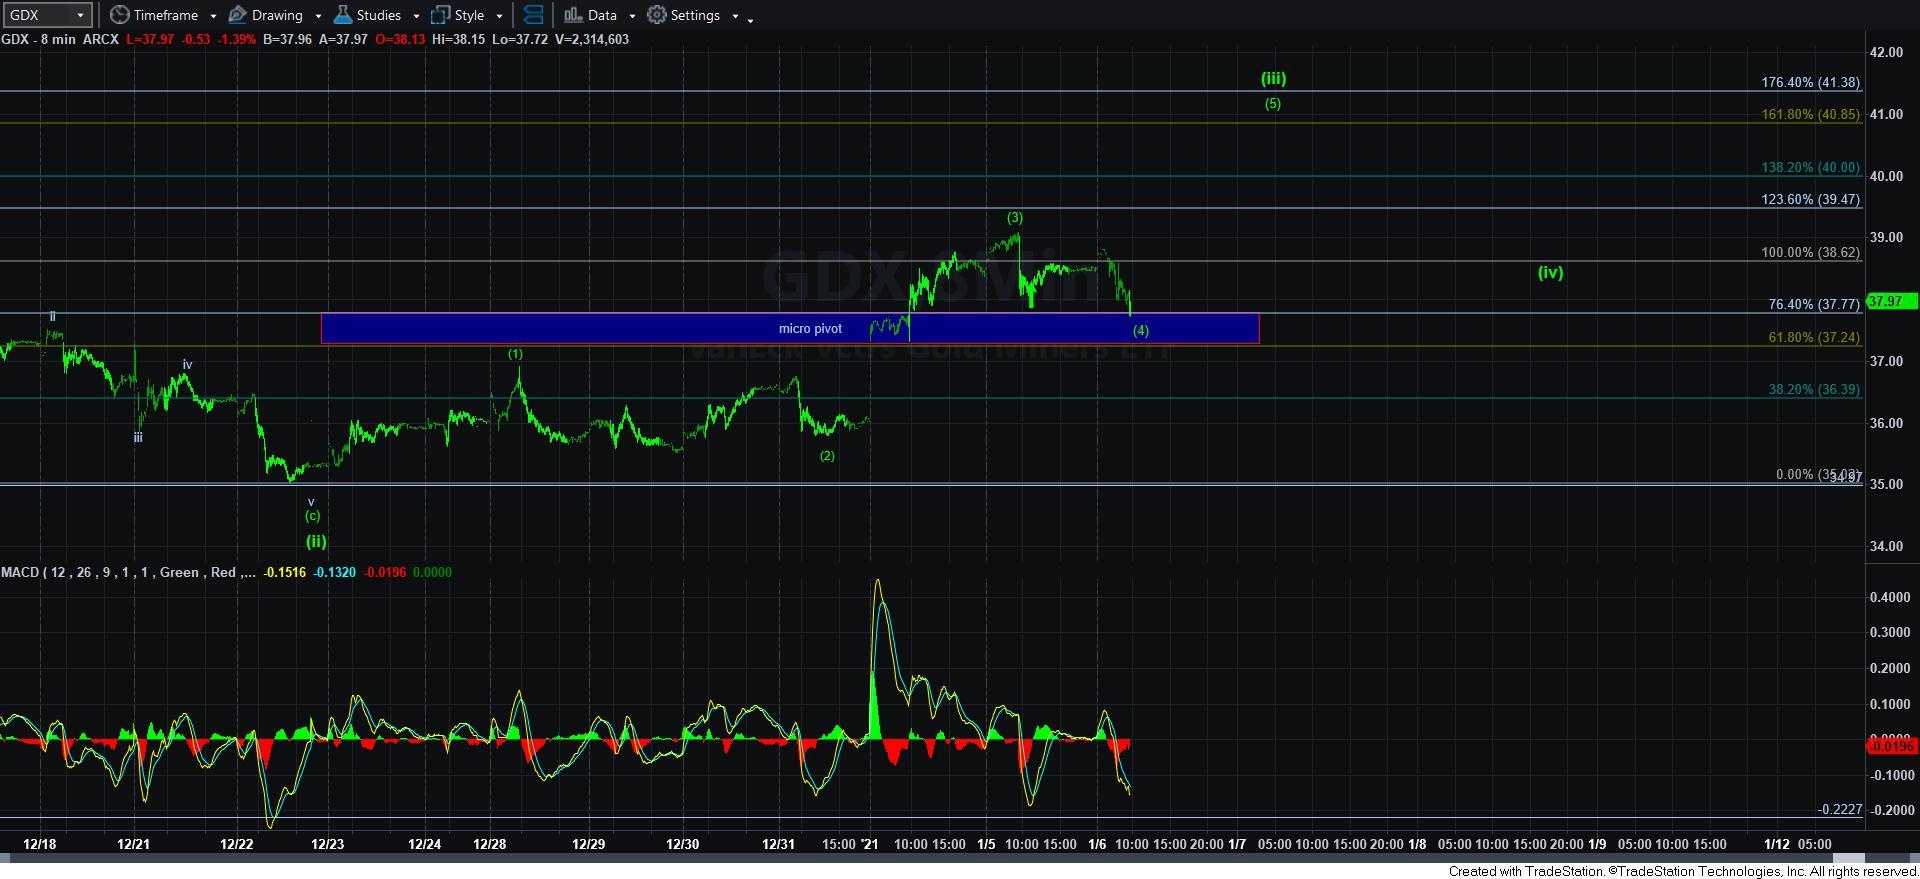Click the green (c) wave label
Image resolution: width=1920 pixels, height=879 pixels.
coord(312,516)
